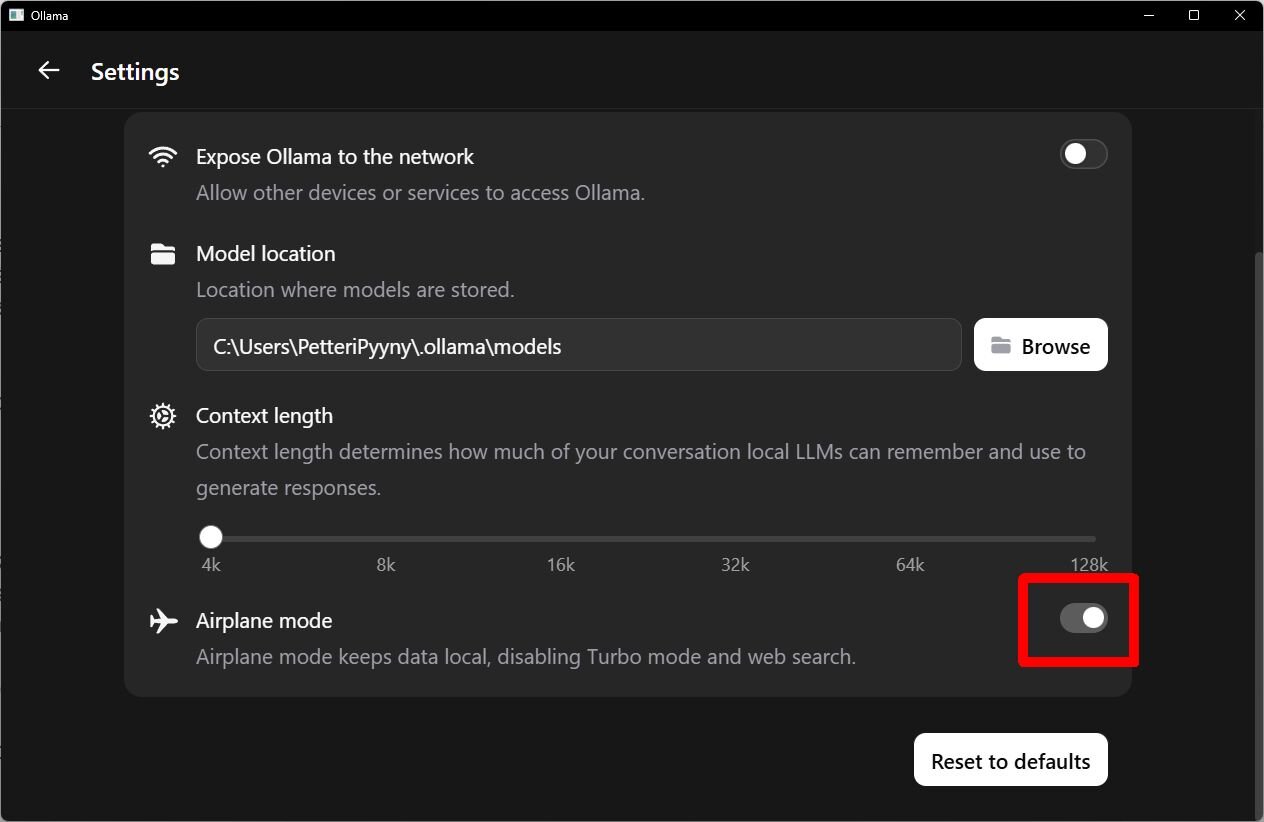
Task: Click the Ollama app icon in title bar
Action: click(16, 16)
